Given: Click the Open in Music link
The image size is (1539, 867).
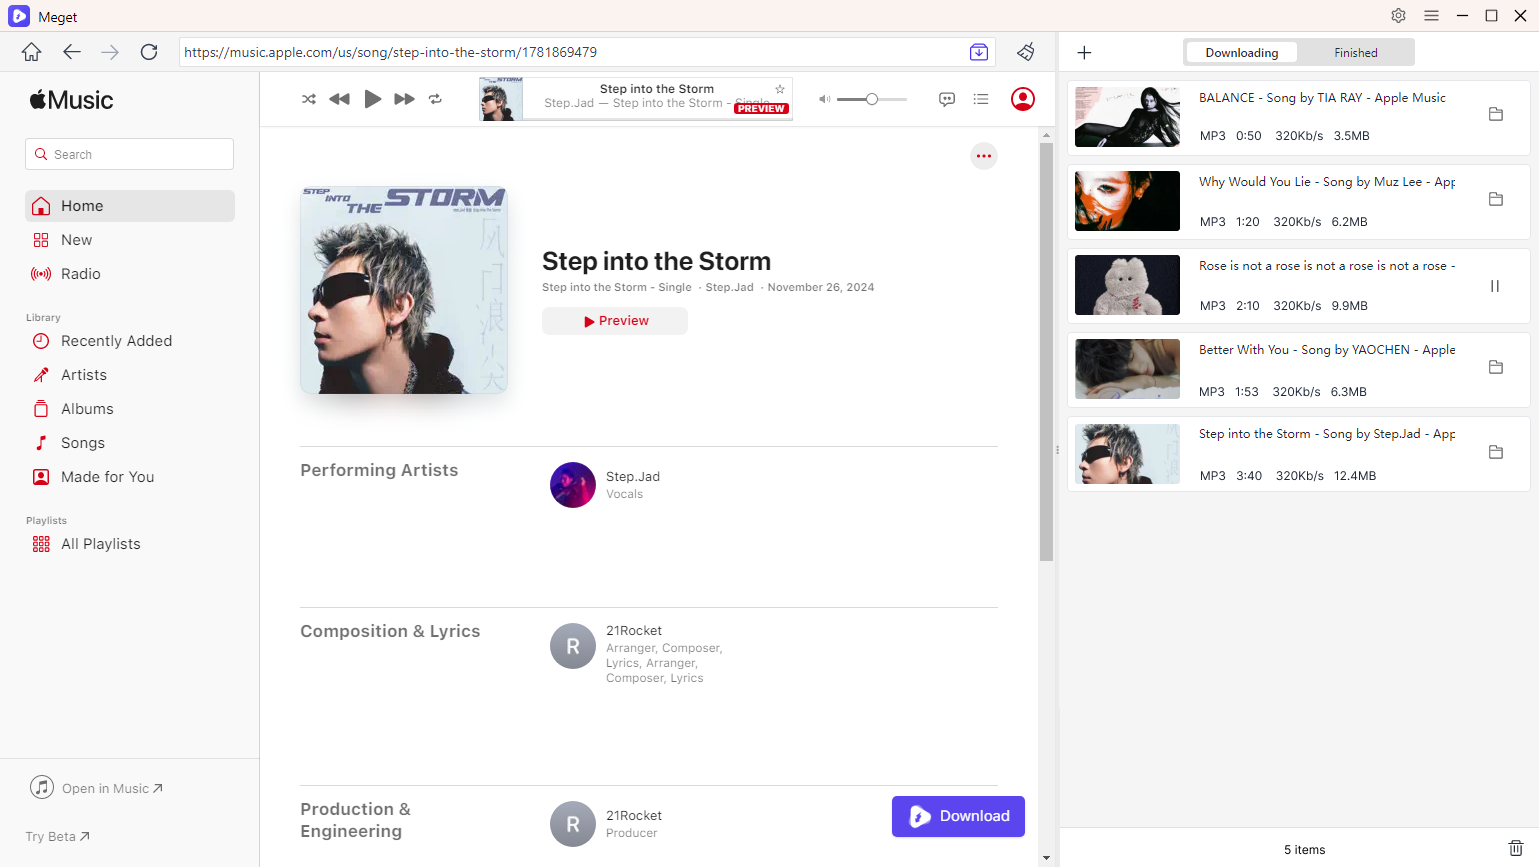Looking at the screenshot, I should pos(97,788).
